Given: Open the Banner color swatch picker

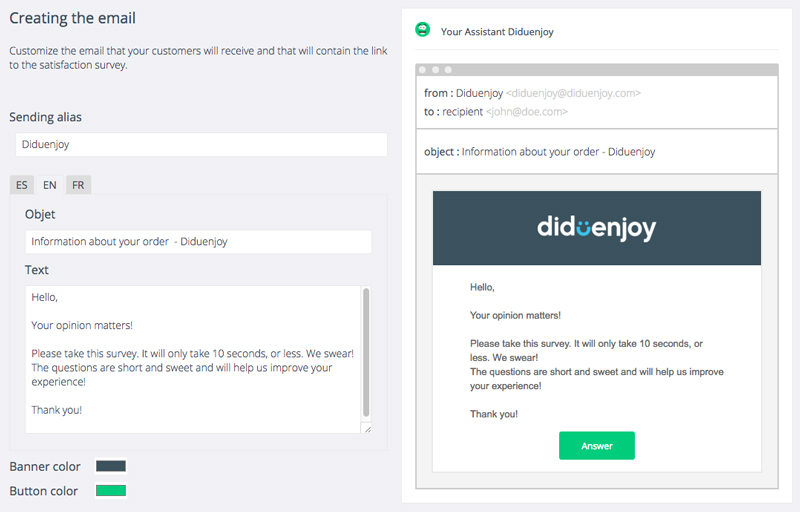Looking at the screenshot, I should pyautogui.click(x=111, y=466).
